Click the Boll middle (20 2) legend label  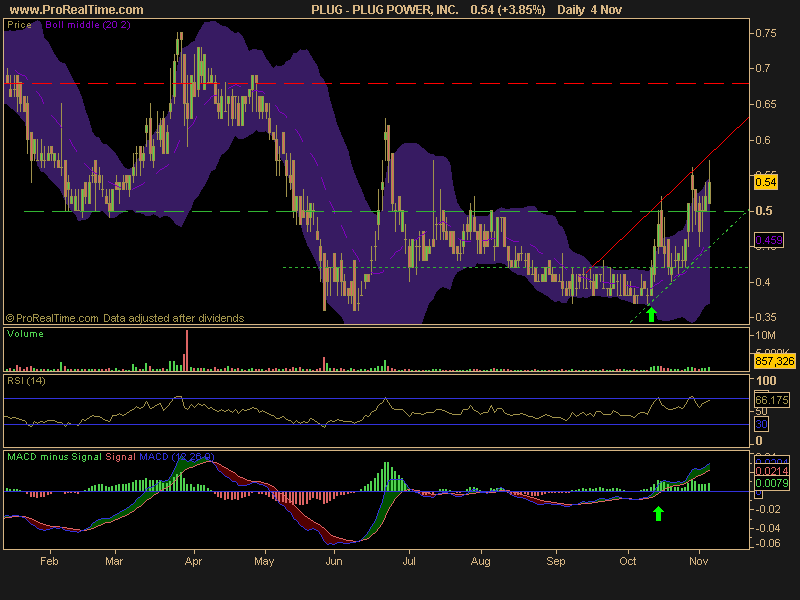[x=88, y=24]
